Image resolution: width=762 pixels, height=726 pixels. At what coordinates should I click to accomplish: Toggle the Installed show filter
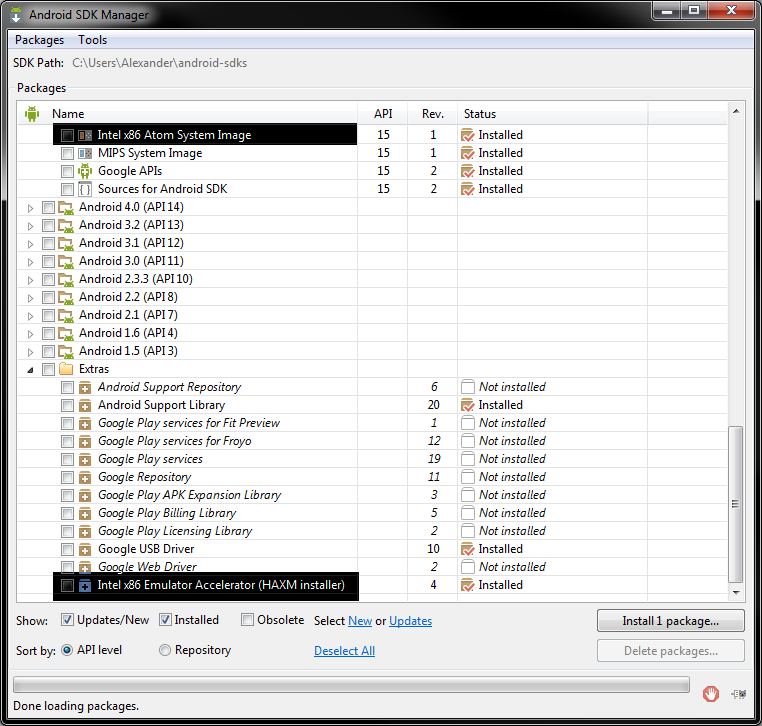coord(165,620)
